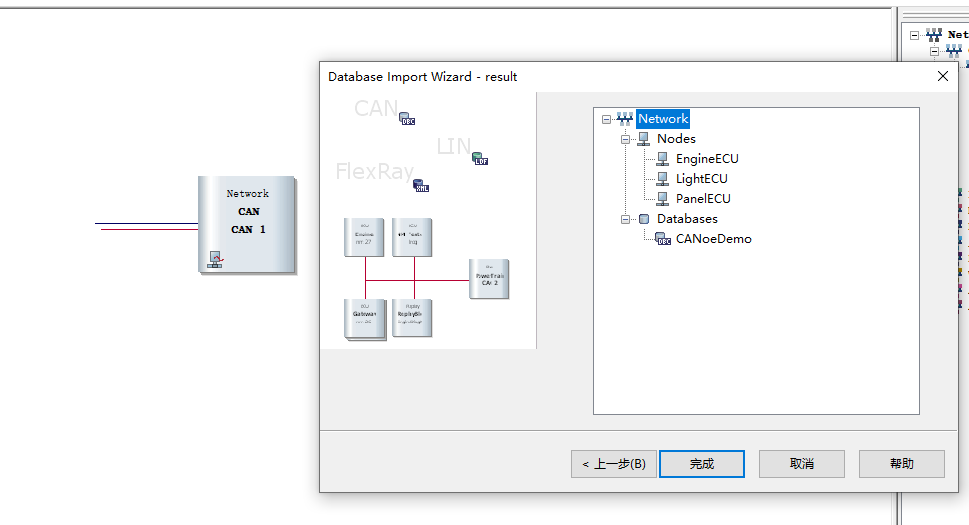Click the node icon on CAN 1 network block

click(216, 259)
